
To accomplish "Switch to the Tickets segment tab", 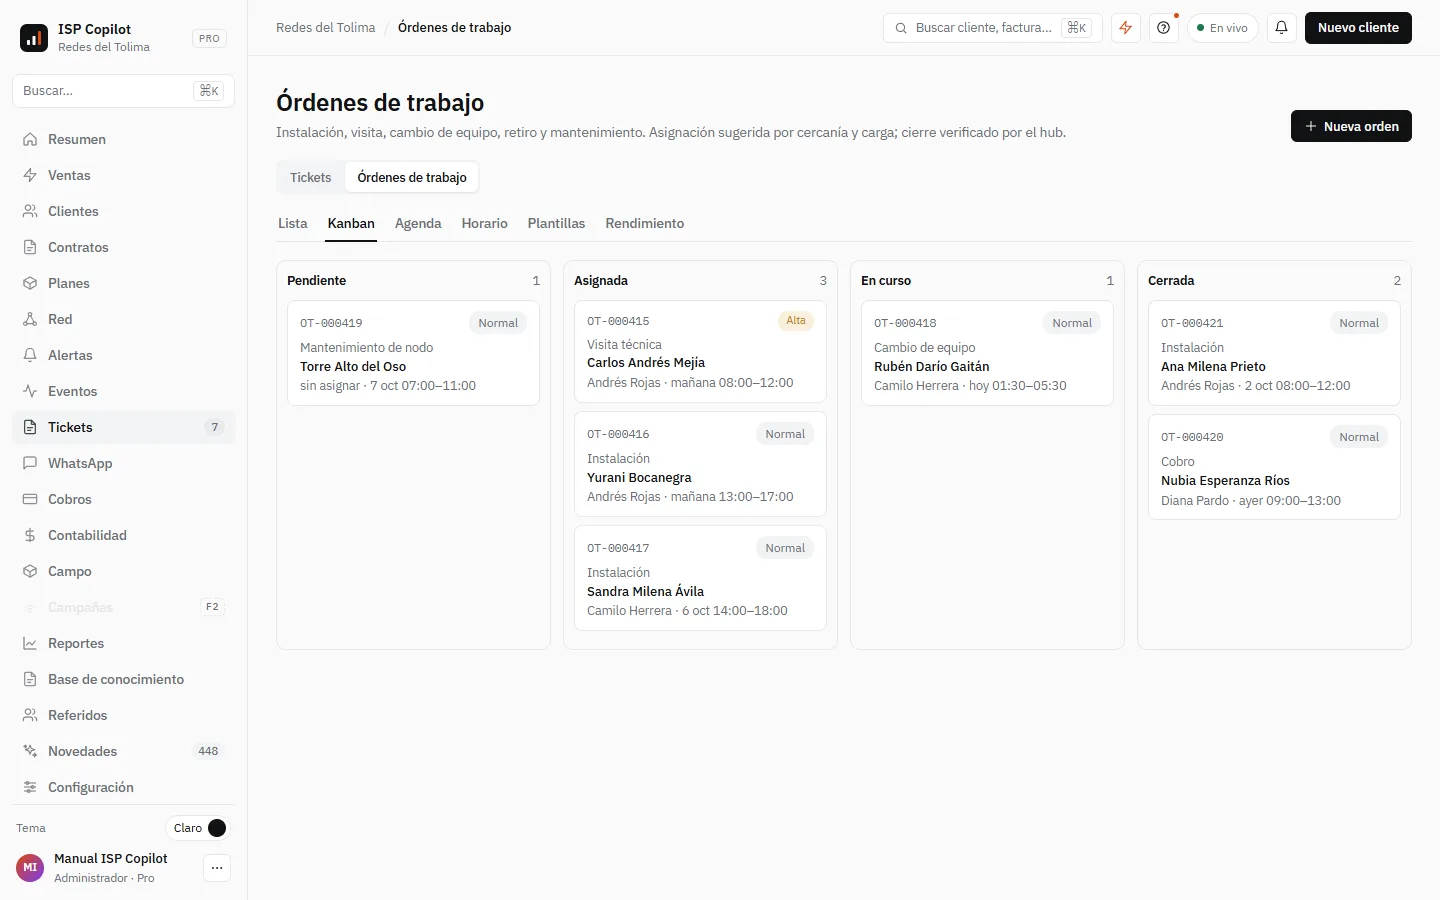I will tap(310, 177).
